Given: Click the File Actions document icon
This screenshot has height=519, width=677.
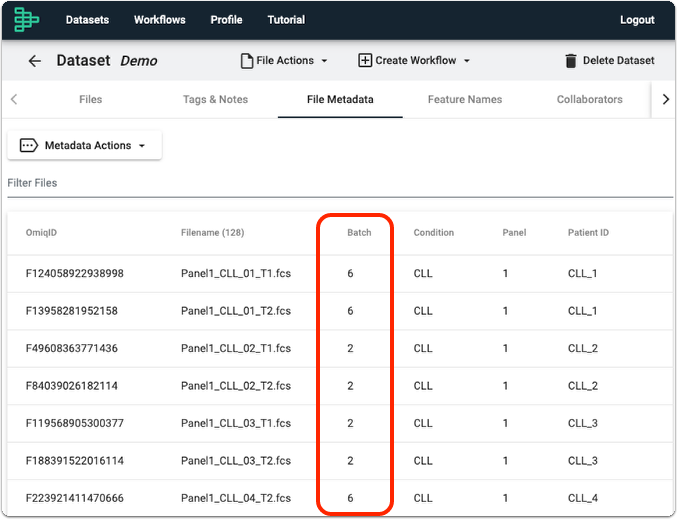Looking at the screenshot, I should coord(247,61).
